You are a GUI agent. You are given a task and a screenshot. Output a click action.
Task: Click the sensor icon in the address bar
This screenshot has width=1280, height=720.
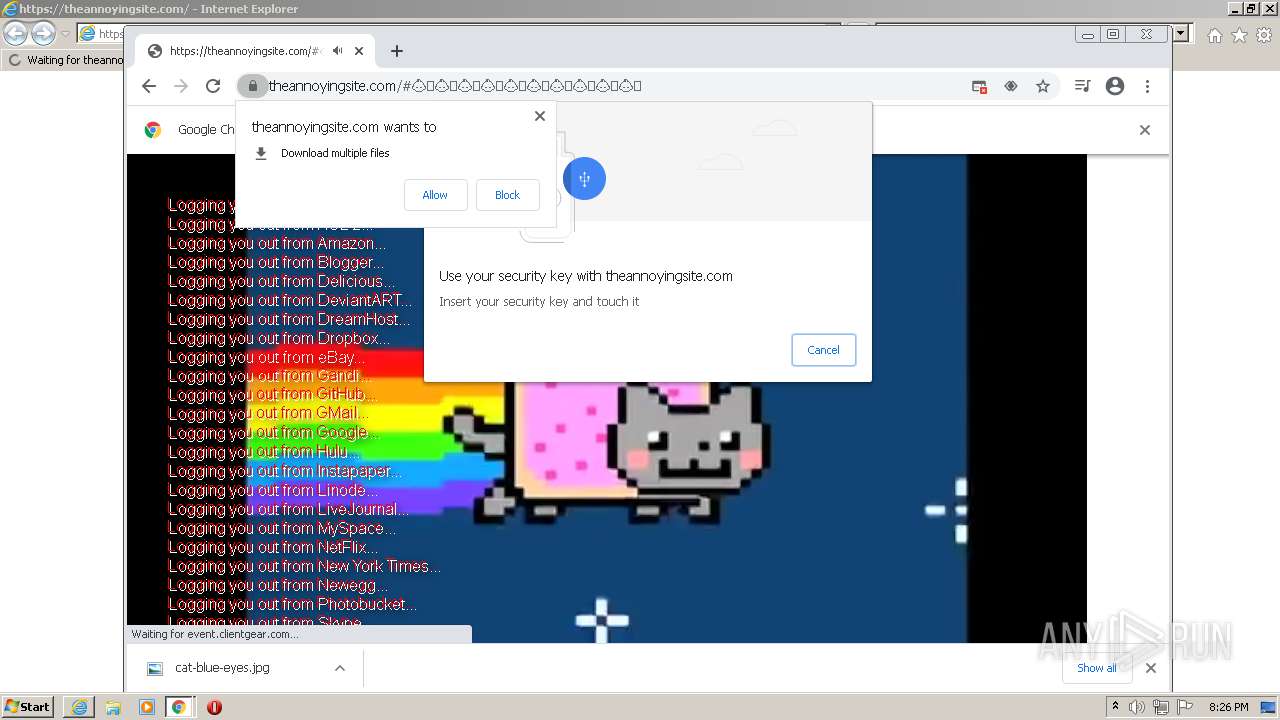[x=1011, y=86]
